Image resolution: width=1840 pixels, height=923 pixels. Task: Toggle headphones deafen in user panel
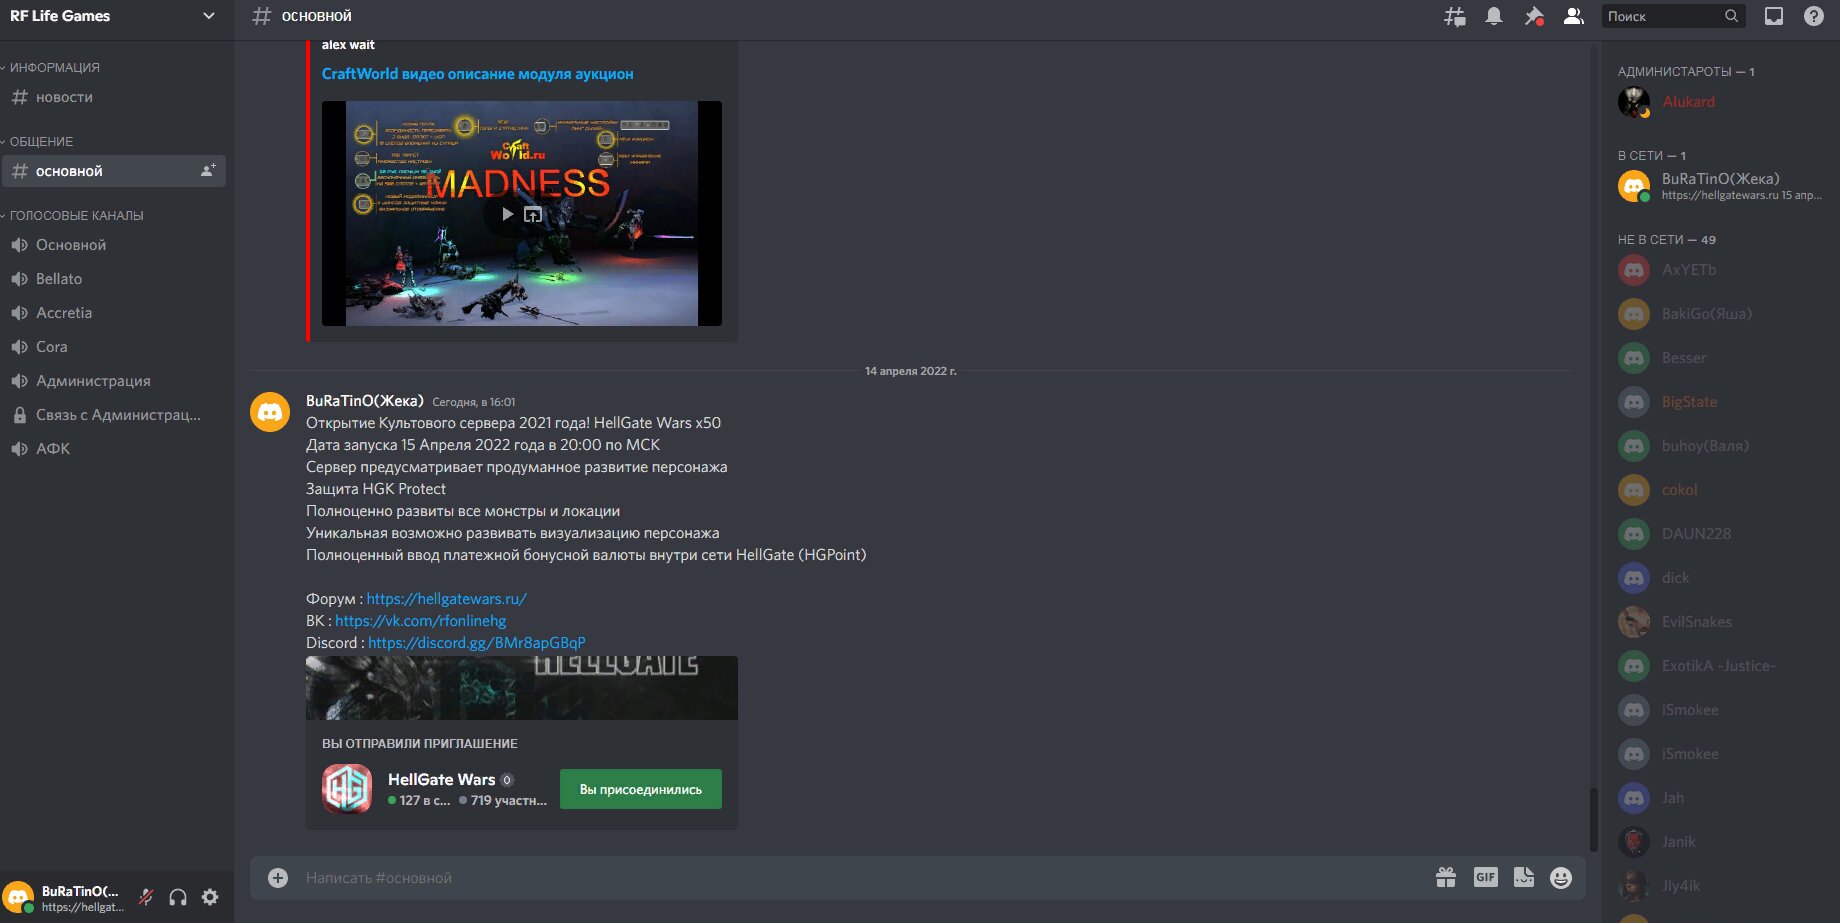[178, 897]
